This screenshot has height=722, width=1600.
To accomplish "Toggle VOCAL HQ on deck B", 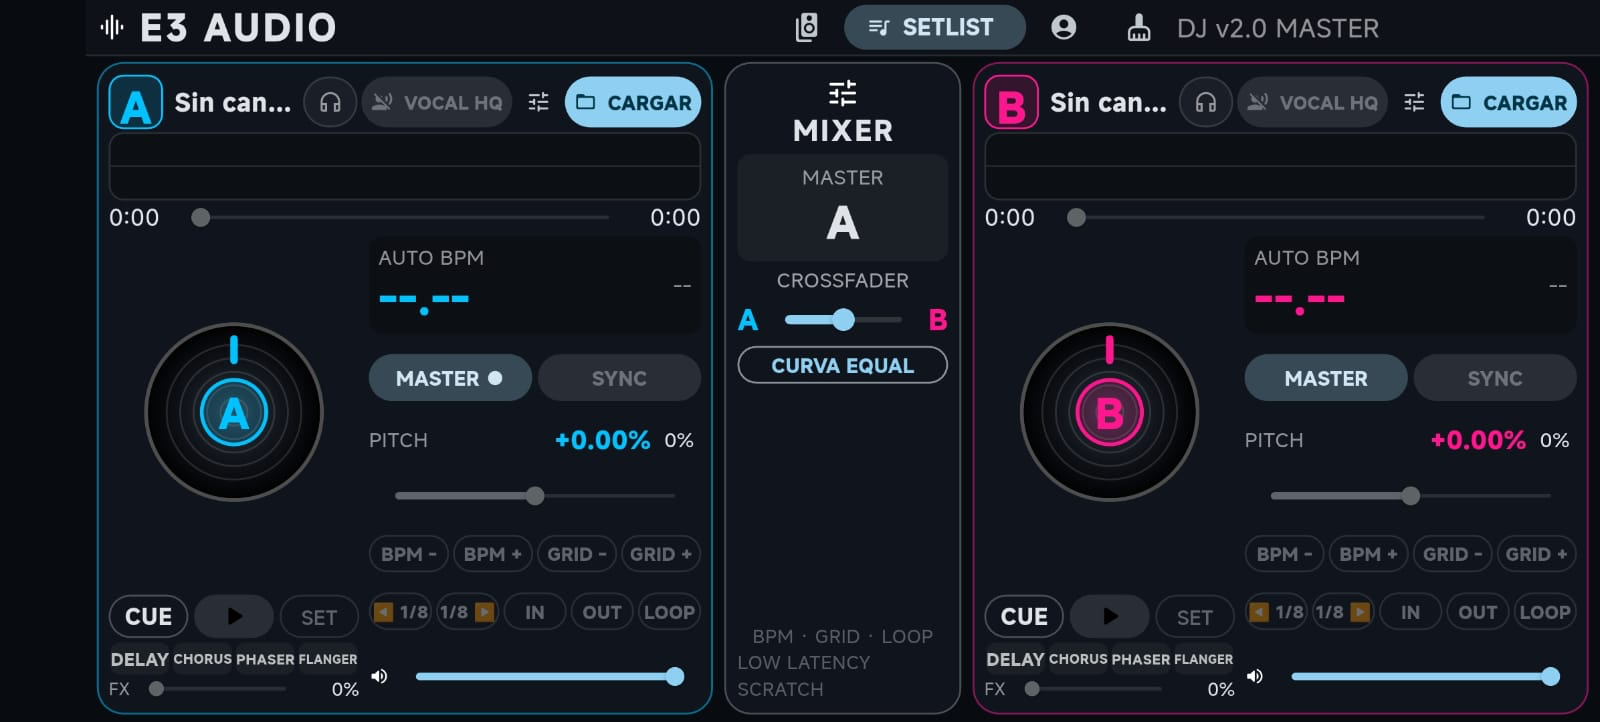I will click(1313, 102).
